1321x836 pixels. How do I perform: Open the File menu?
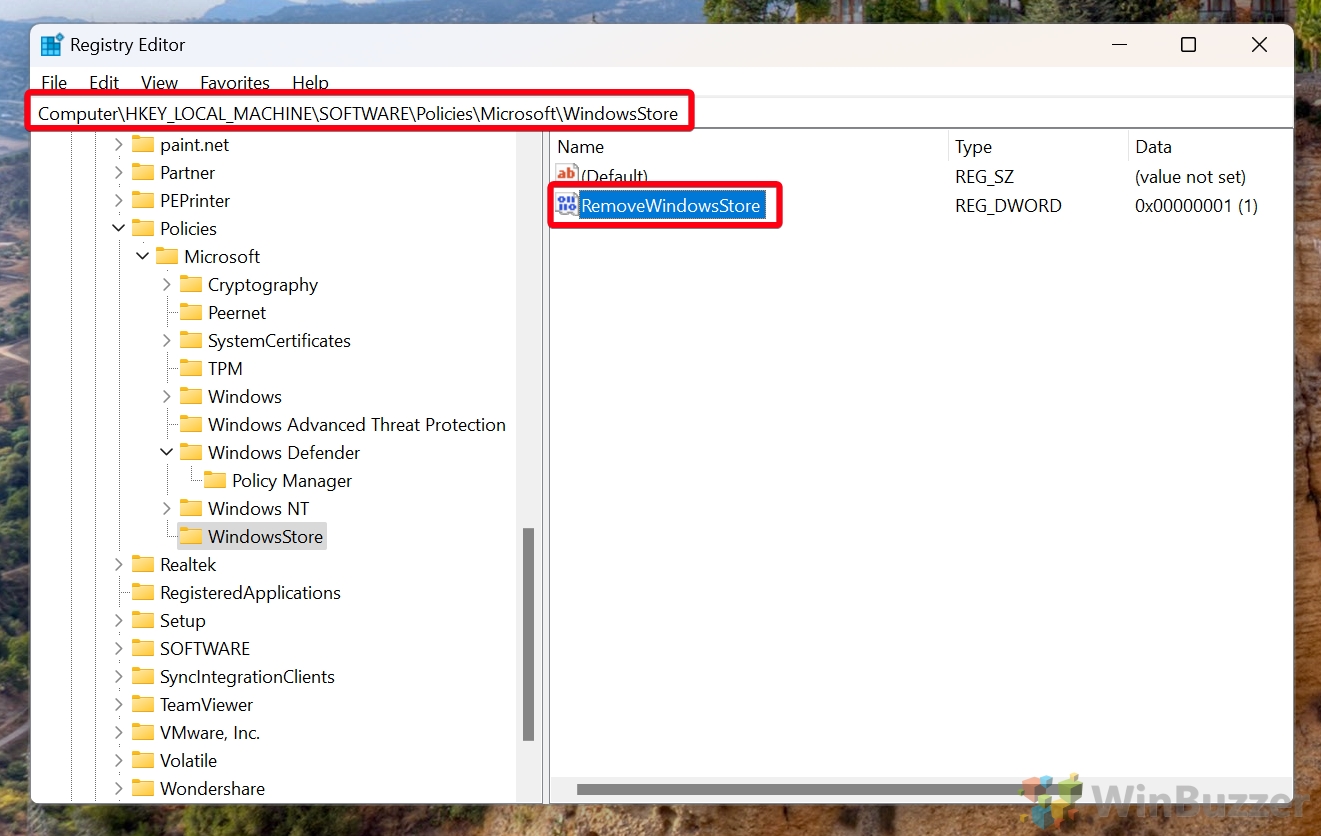tap(54, 83)
